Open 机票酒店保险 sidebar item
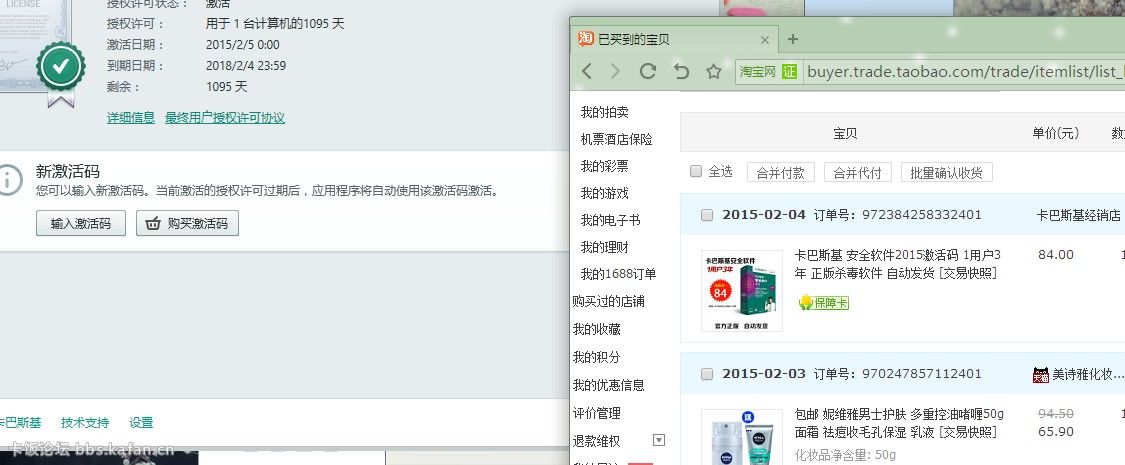Viewport: 1125px width, 465px height. point(616,139)
